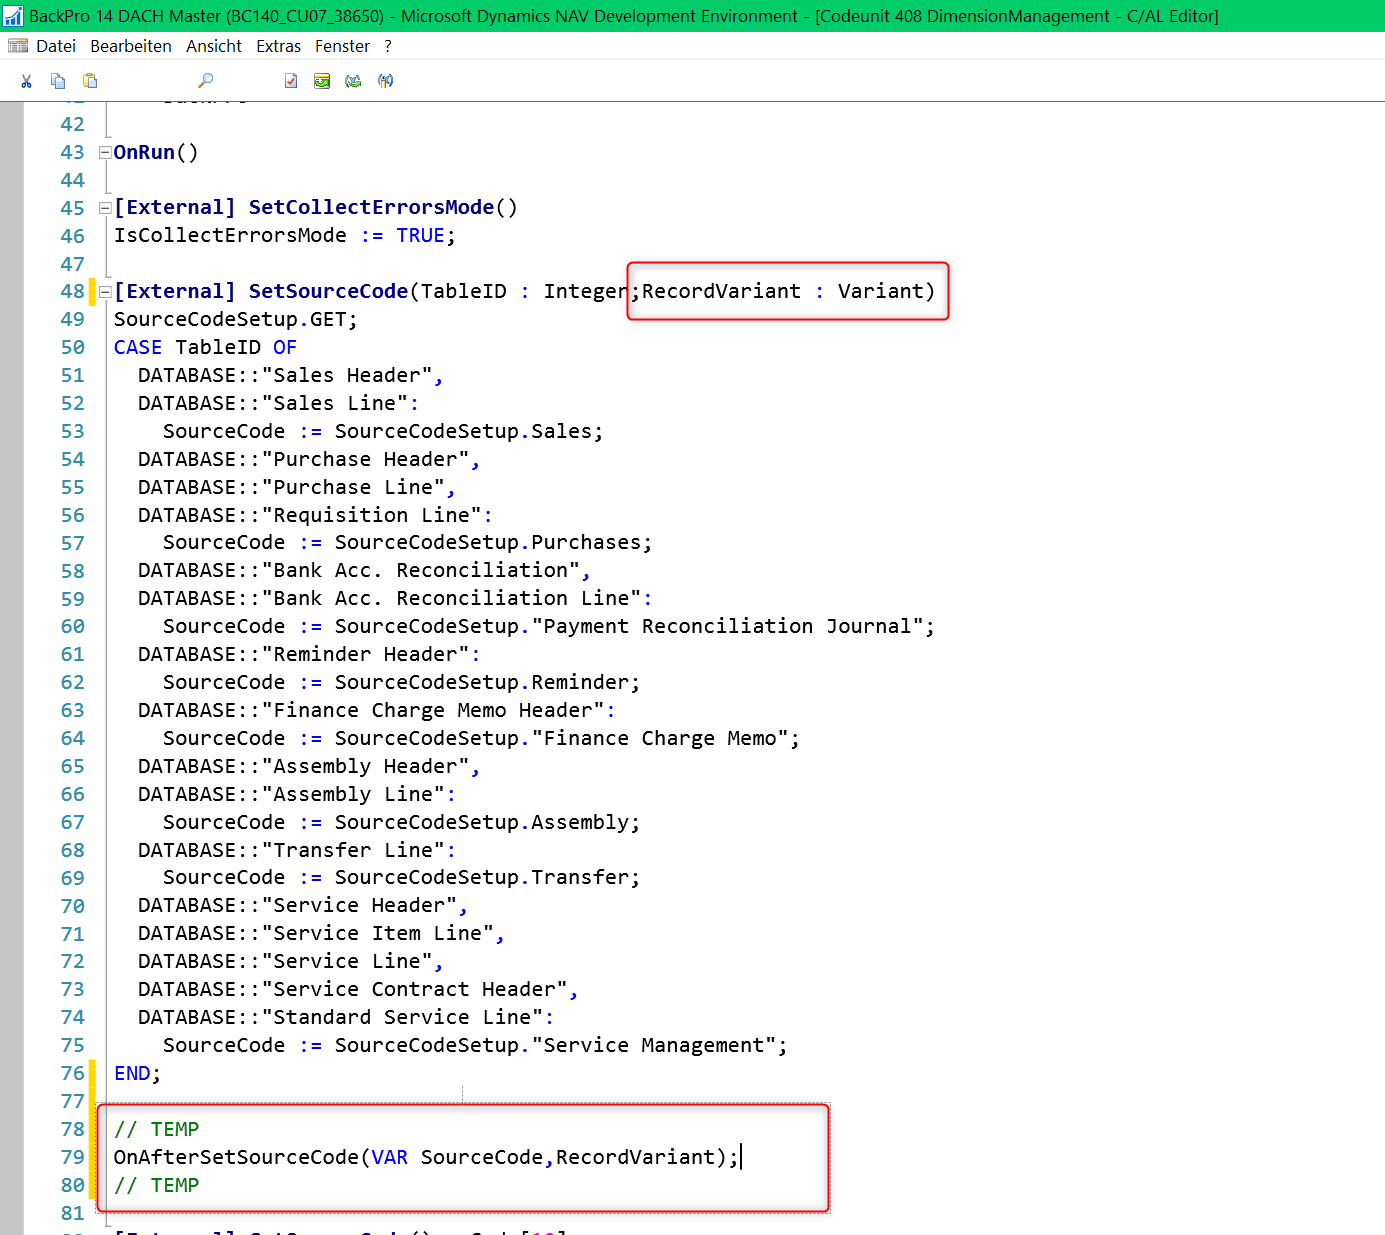Click the VAR keyword on line 79

pyautogui.click(x=390, y=1157)
